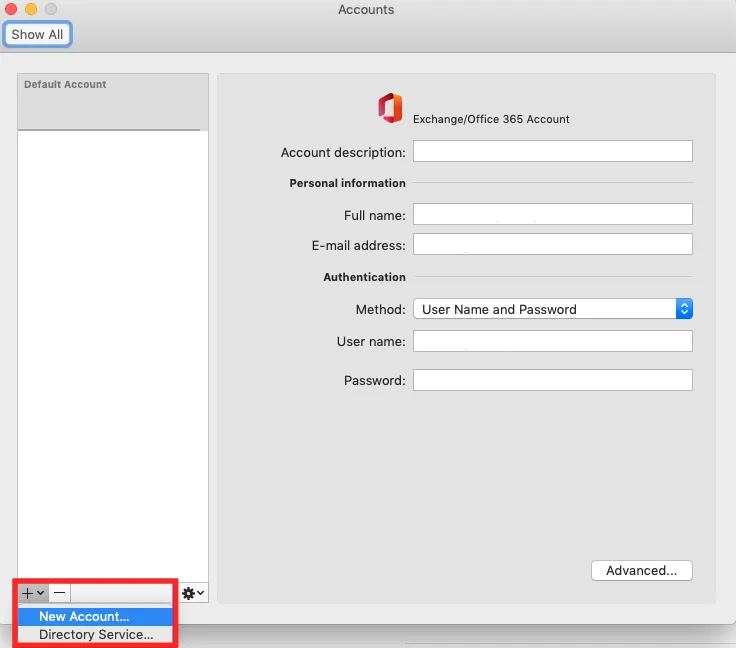Viewport: 736px width, 648px height.
Task: Click the User name field
Action: (x=552, y=341)
